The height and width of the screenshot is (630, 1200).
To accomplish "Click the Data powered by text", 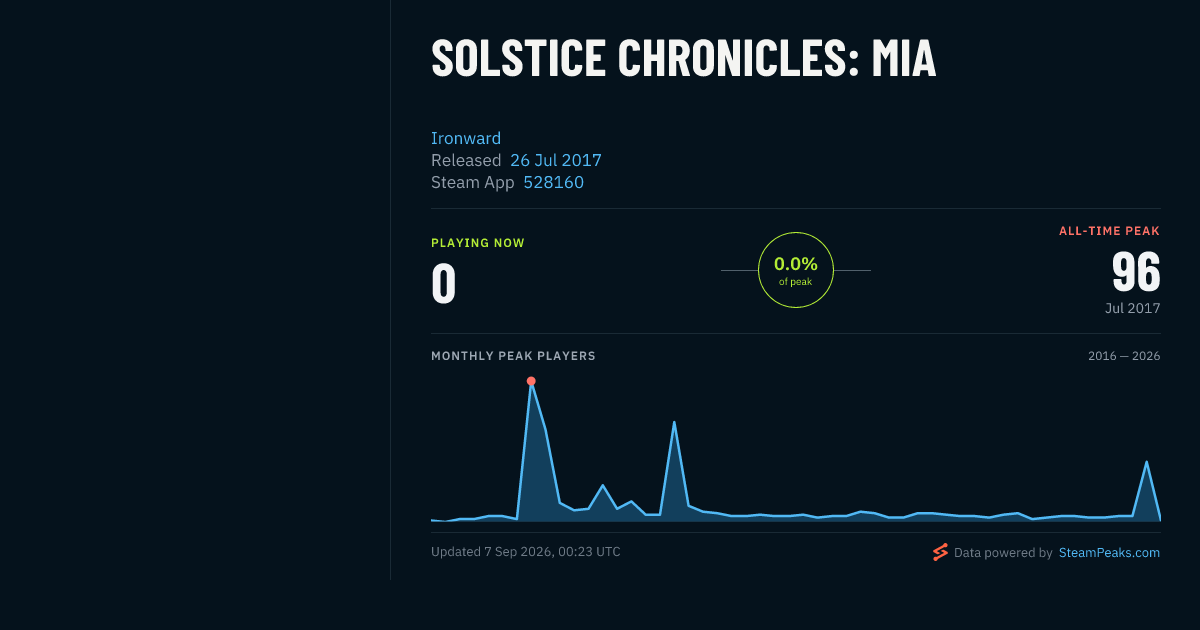I will click(1003, 552).
